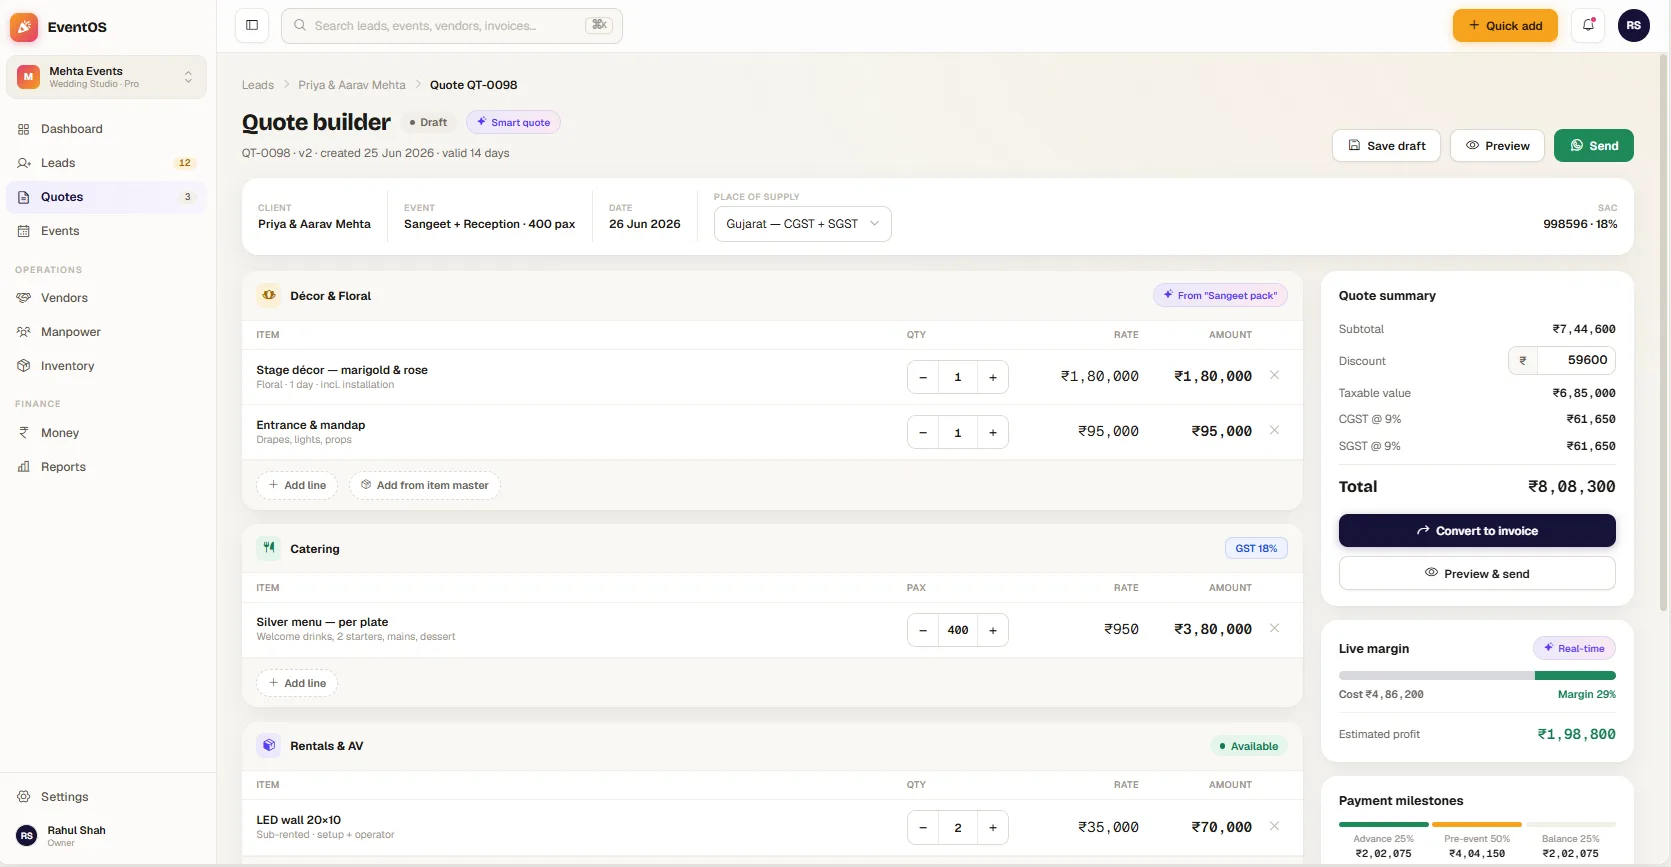Decrease Silver menu pax count
This screenshot has height=867, width=1671.
(x=923, y=630)
